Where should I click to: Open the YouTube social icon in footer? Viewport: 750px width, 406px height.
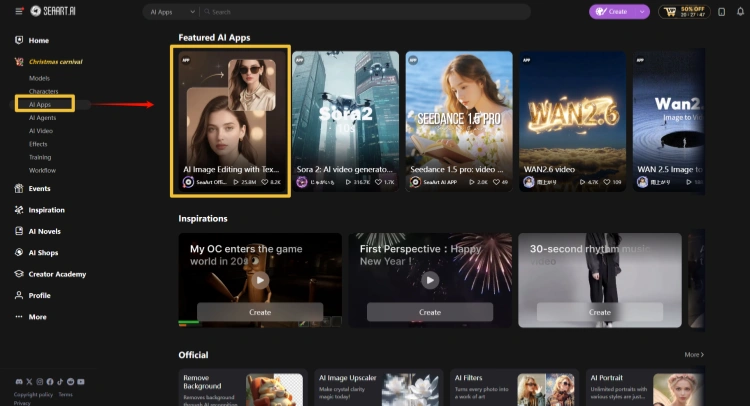81,382
